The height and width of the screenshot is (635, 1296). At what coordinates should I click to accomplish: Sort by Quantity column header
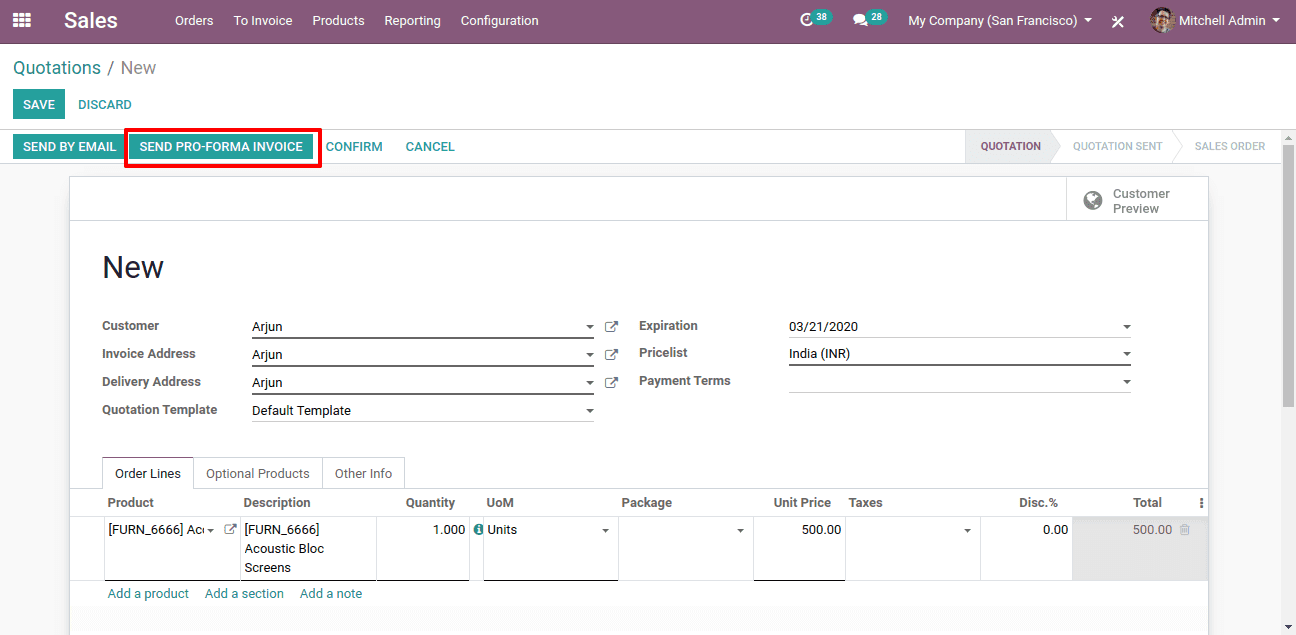430,503
